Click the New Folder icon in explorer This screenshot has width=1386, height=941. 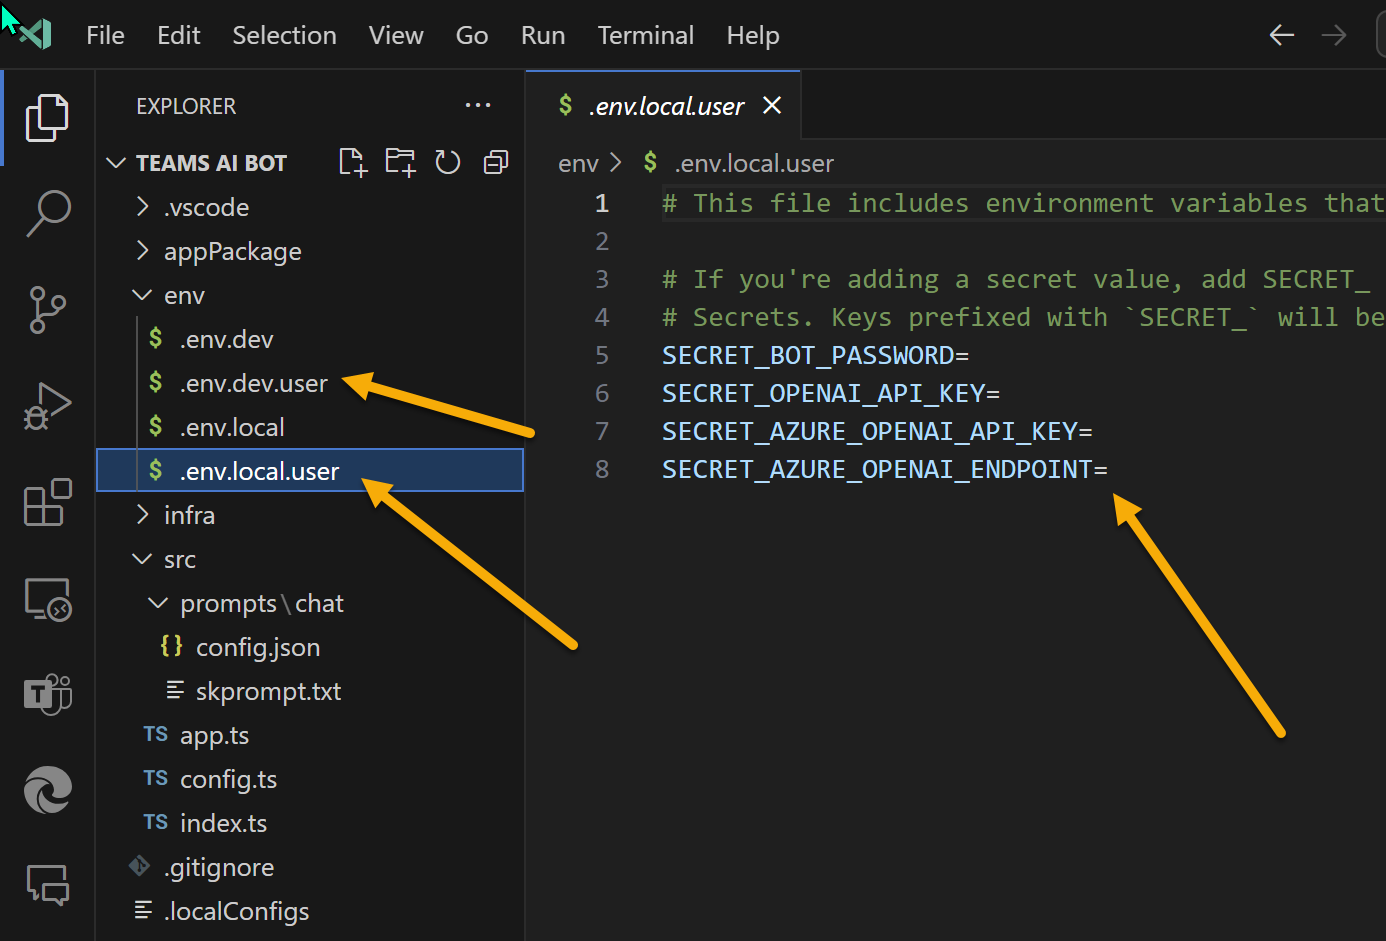click(x=400, y=162)
